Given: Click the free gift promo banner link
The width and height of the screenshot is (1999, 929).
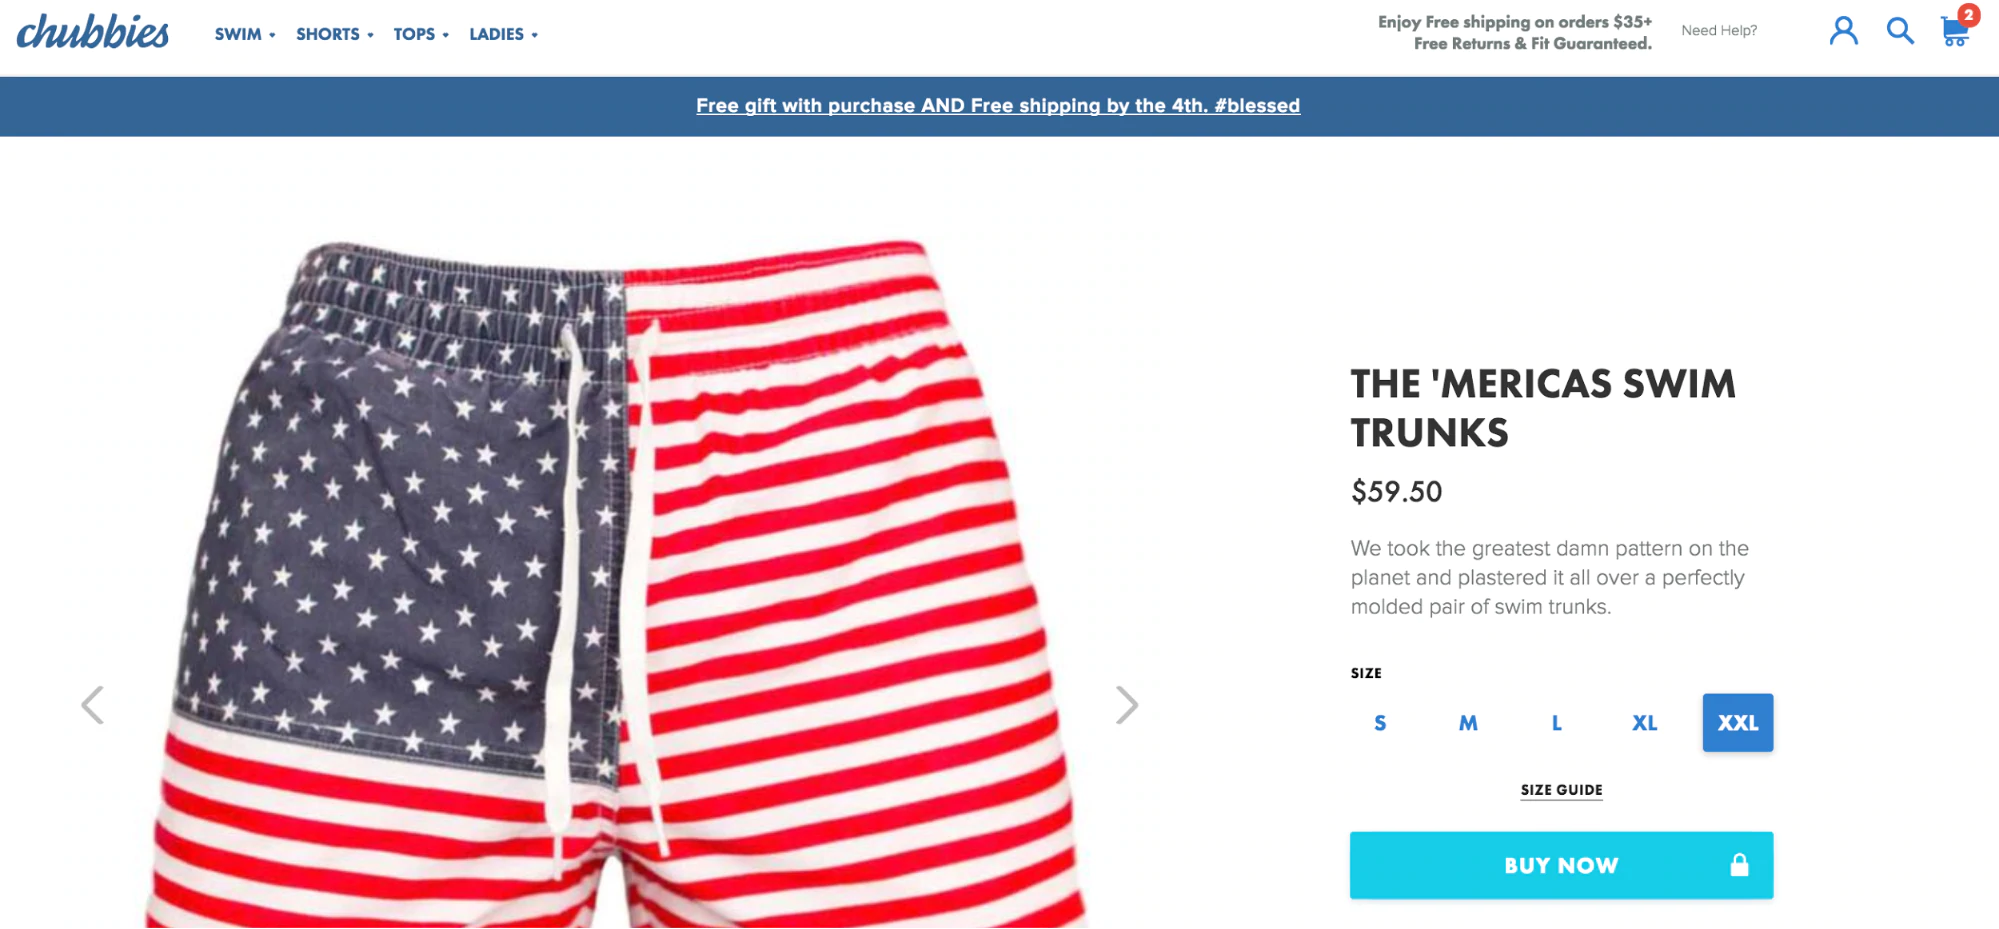Looking at the screenshot, I should [998, 106].
